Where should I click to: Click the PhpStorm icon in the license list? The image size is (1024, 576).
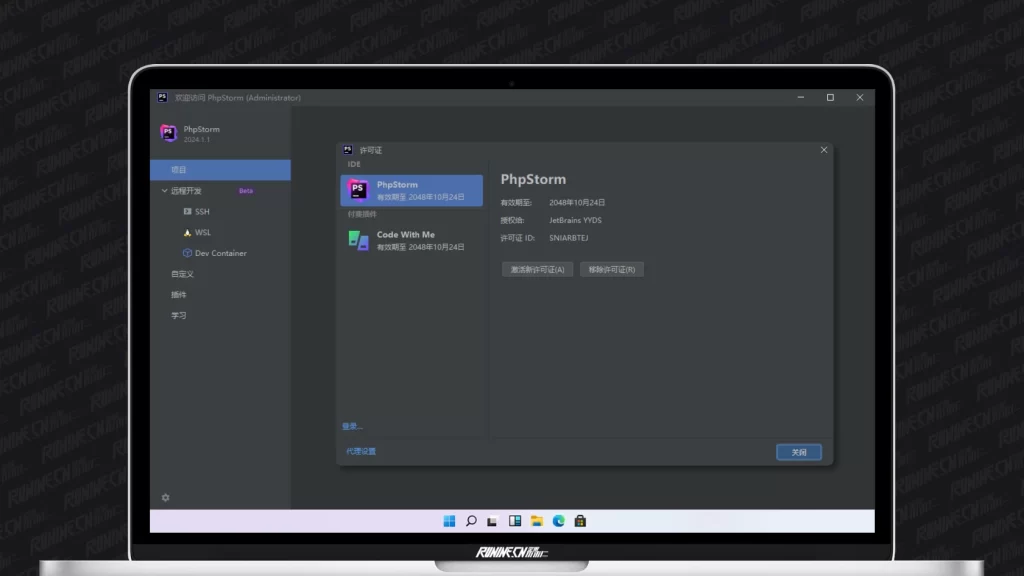358,190
